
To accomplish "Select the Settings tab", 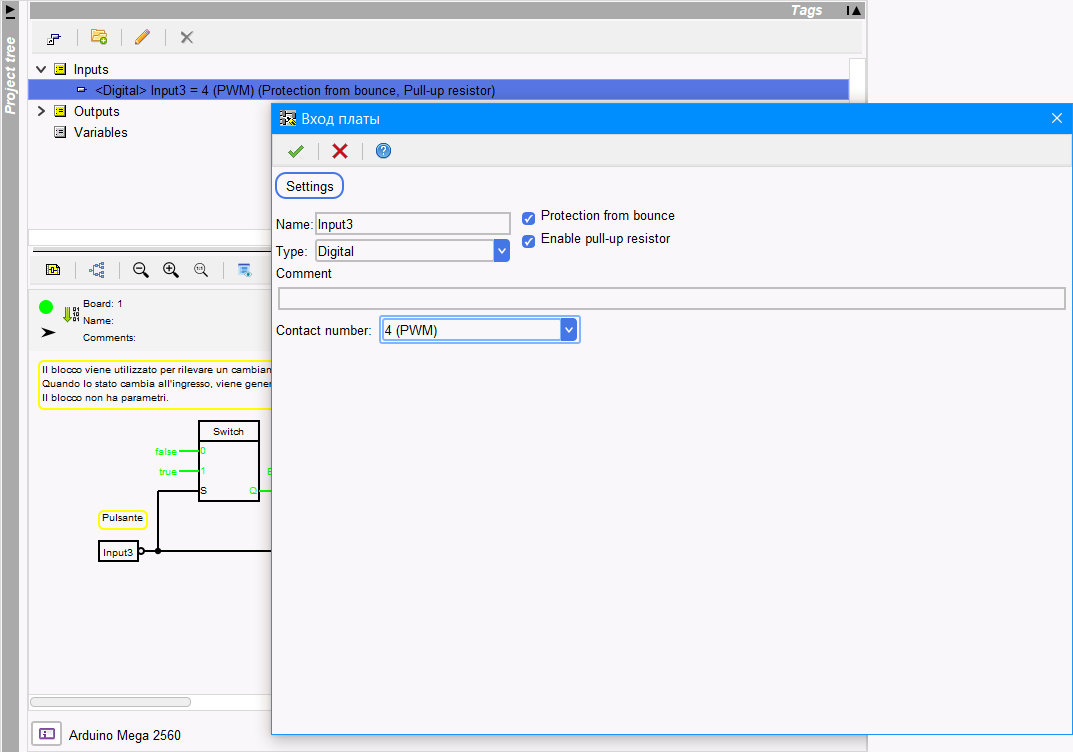I will click(309, 187).
